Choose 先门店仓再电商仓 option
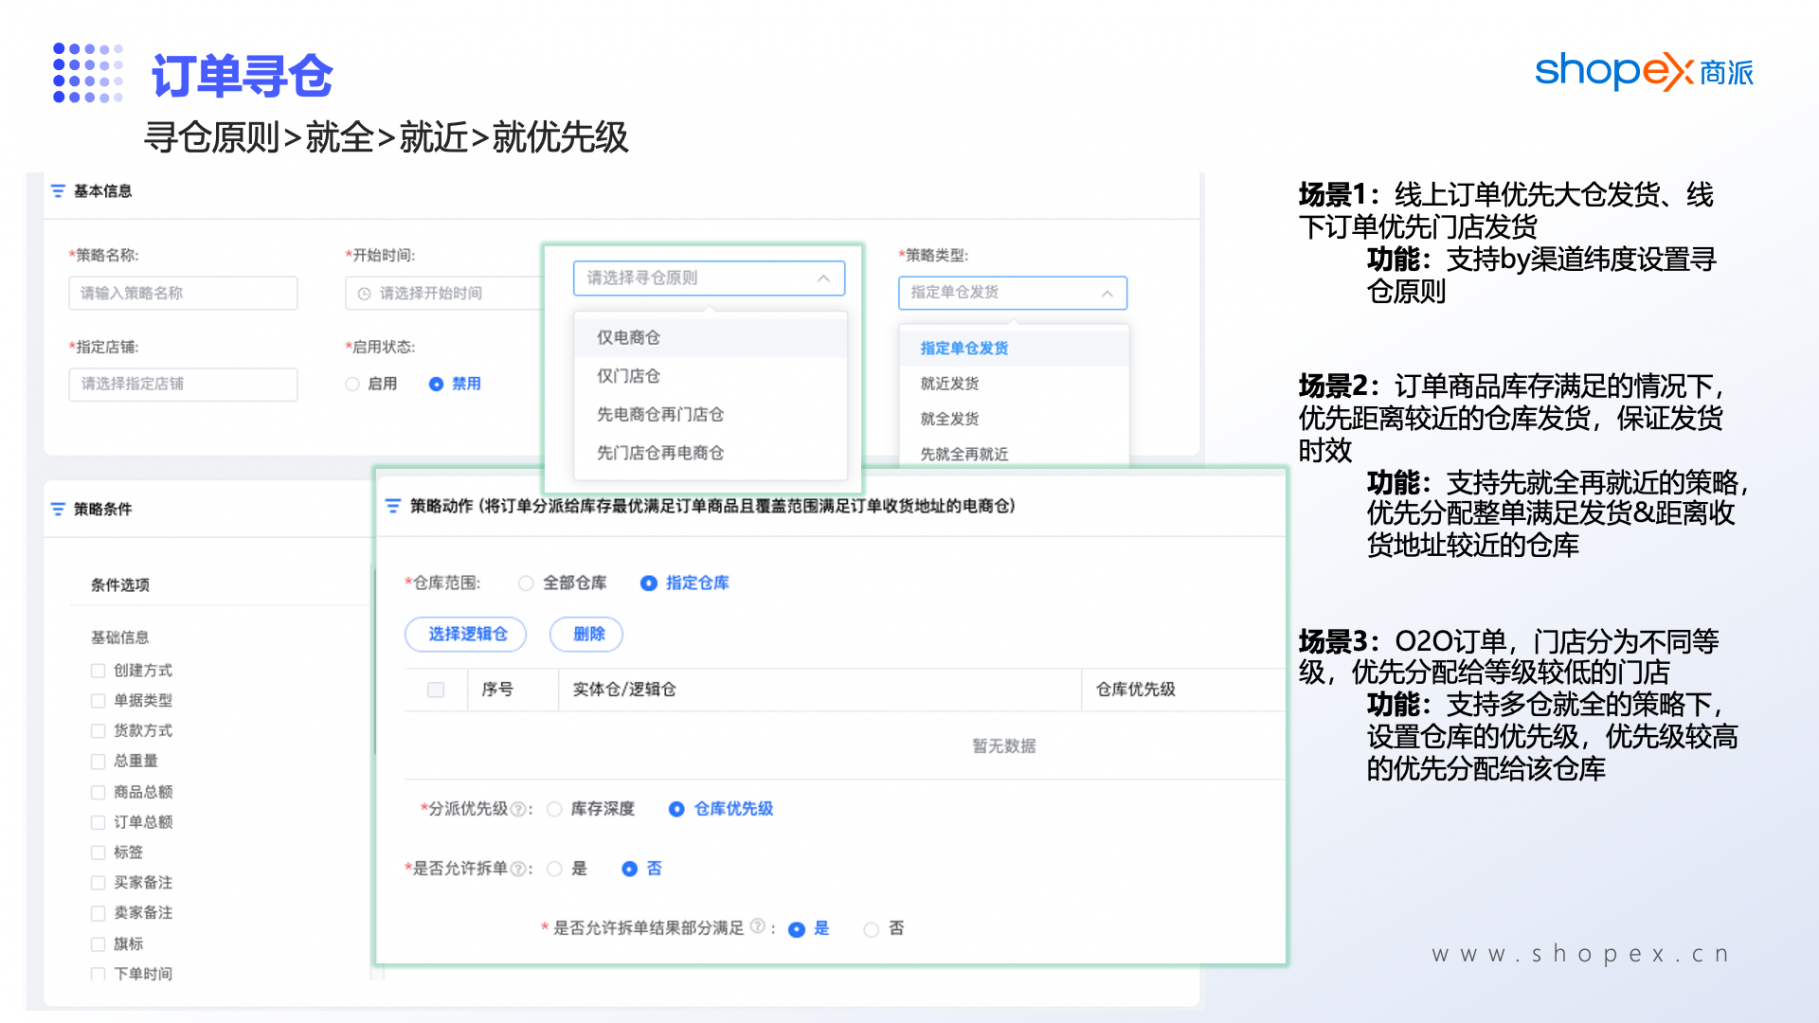The height and width of the screenshot is (1023, 1819). tap(710, 453)
